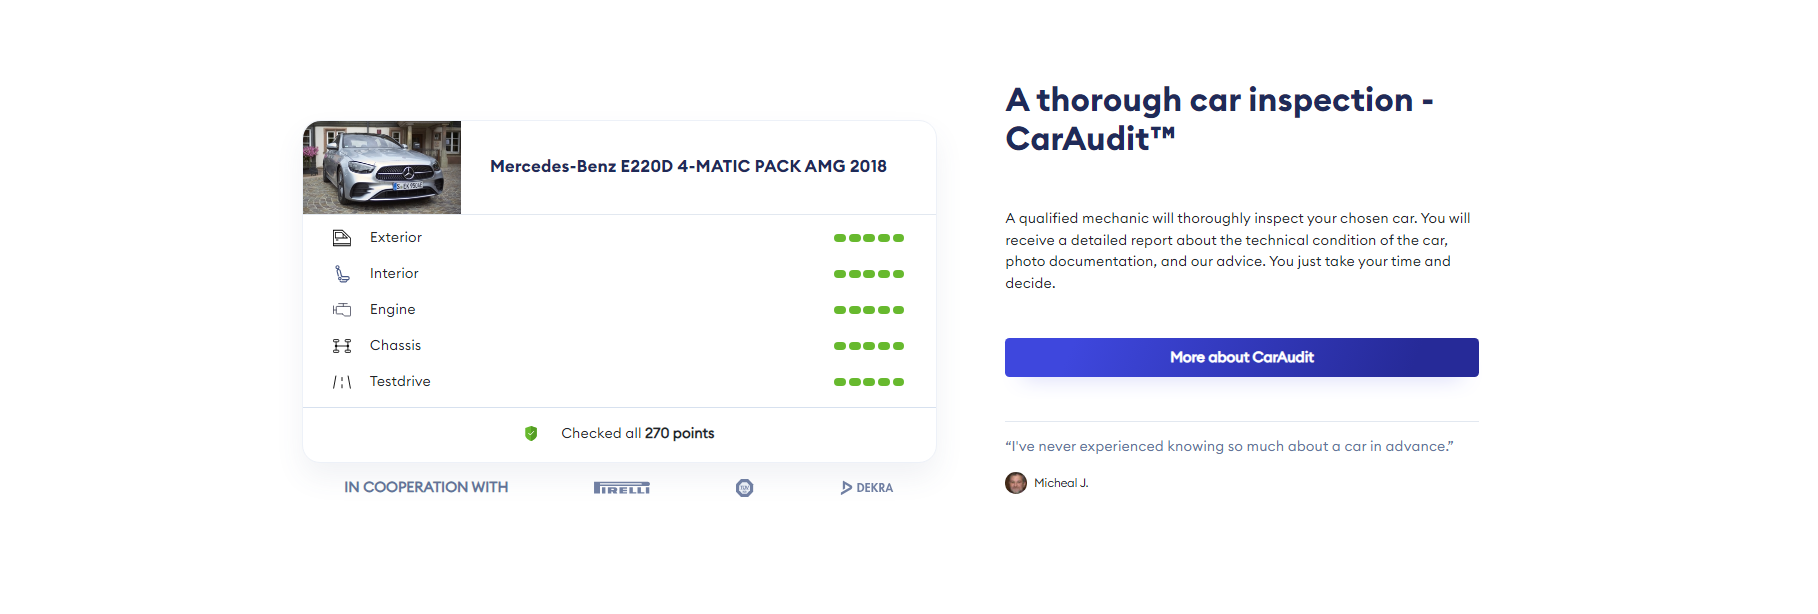Image resolution: width=1818 pixels, height=614 pixels.
Task: Click the Interior seat icon
Action: click(x=342, y=274)
